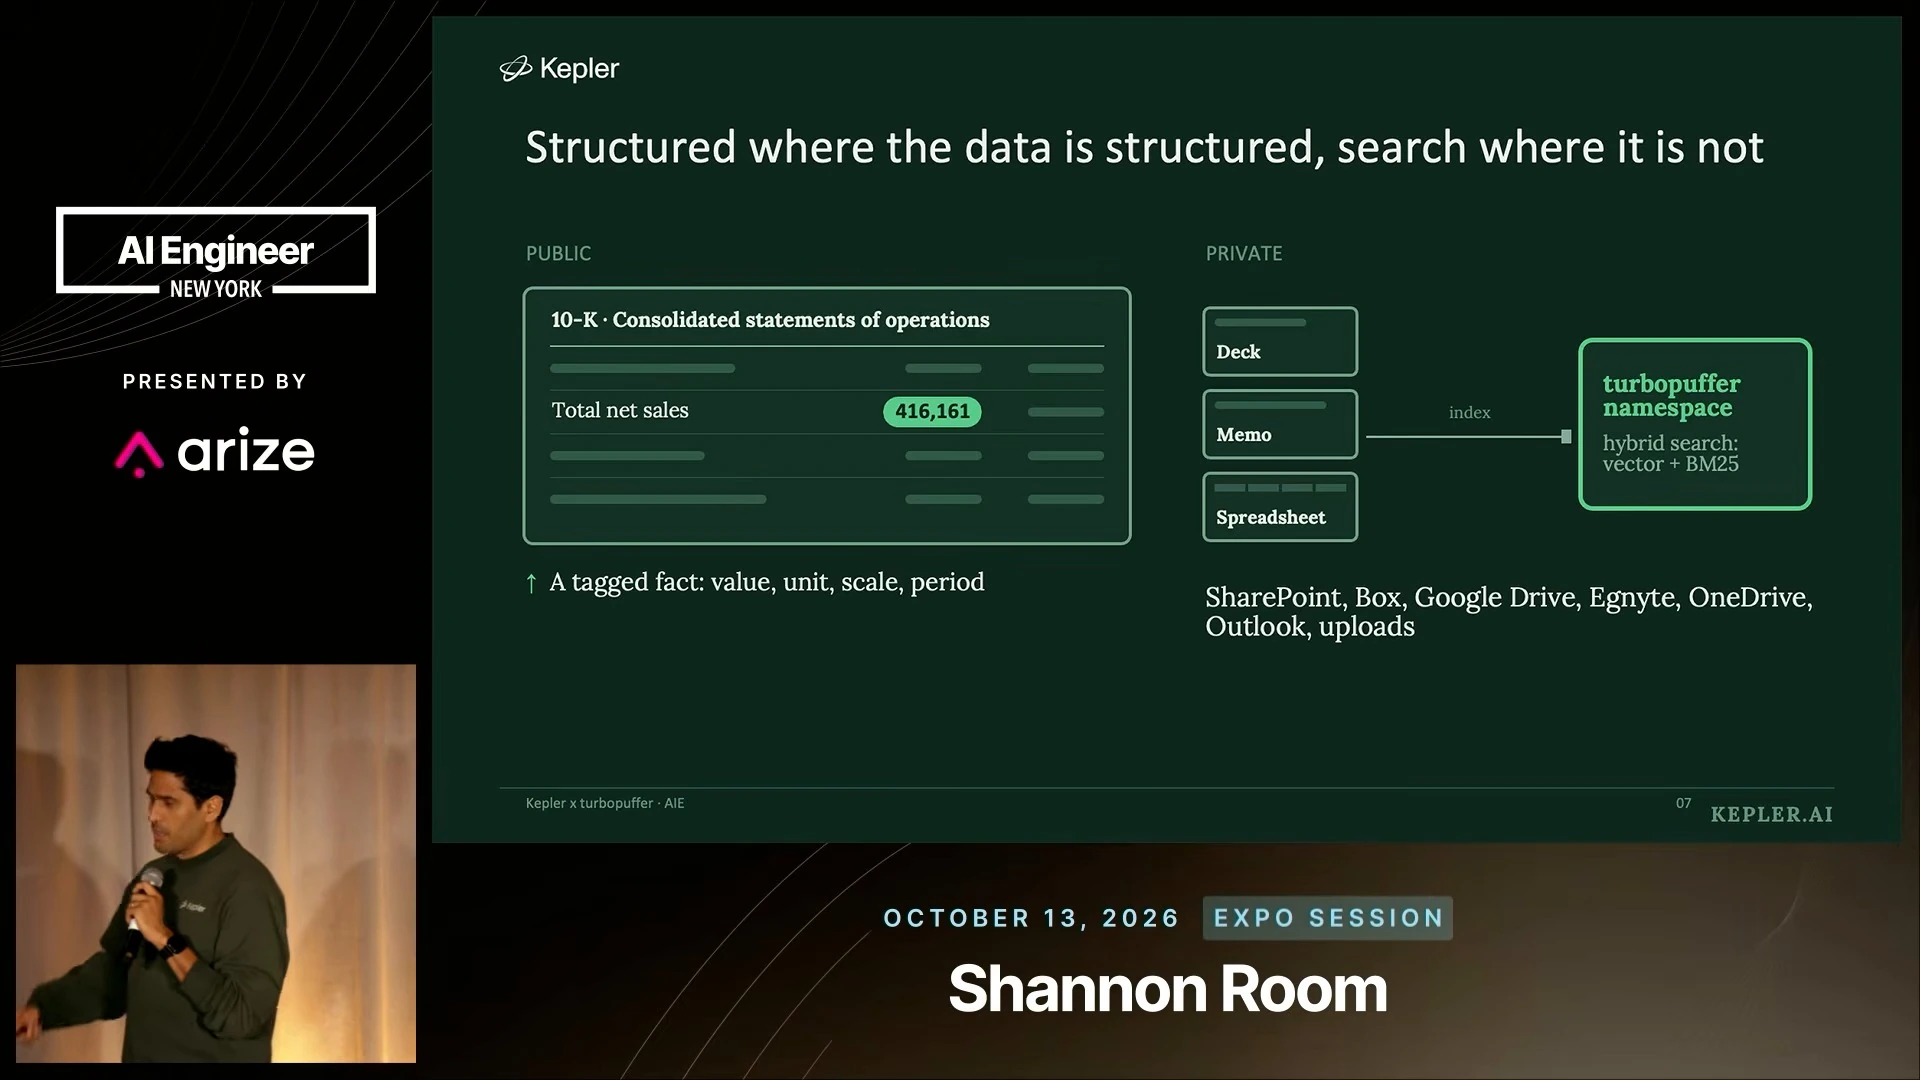
Task: Click the KEPLER.AI footer text
Action: (x=1772, y=815)
